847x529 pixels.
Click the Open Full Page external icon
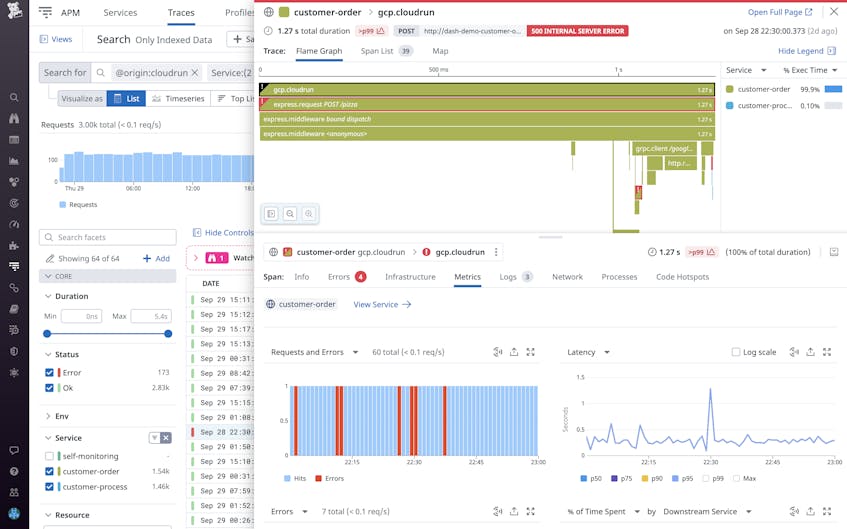click(x=809, y=12)
